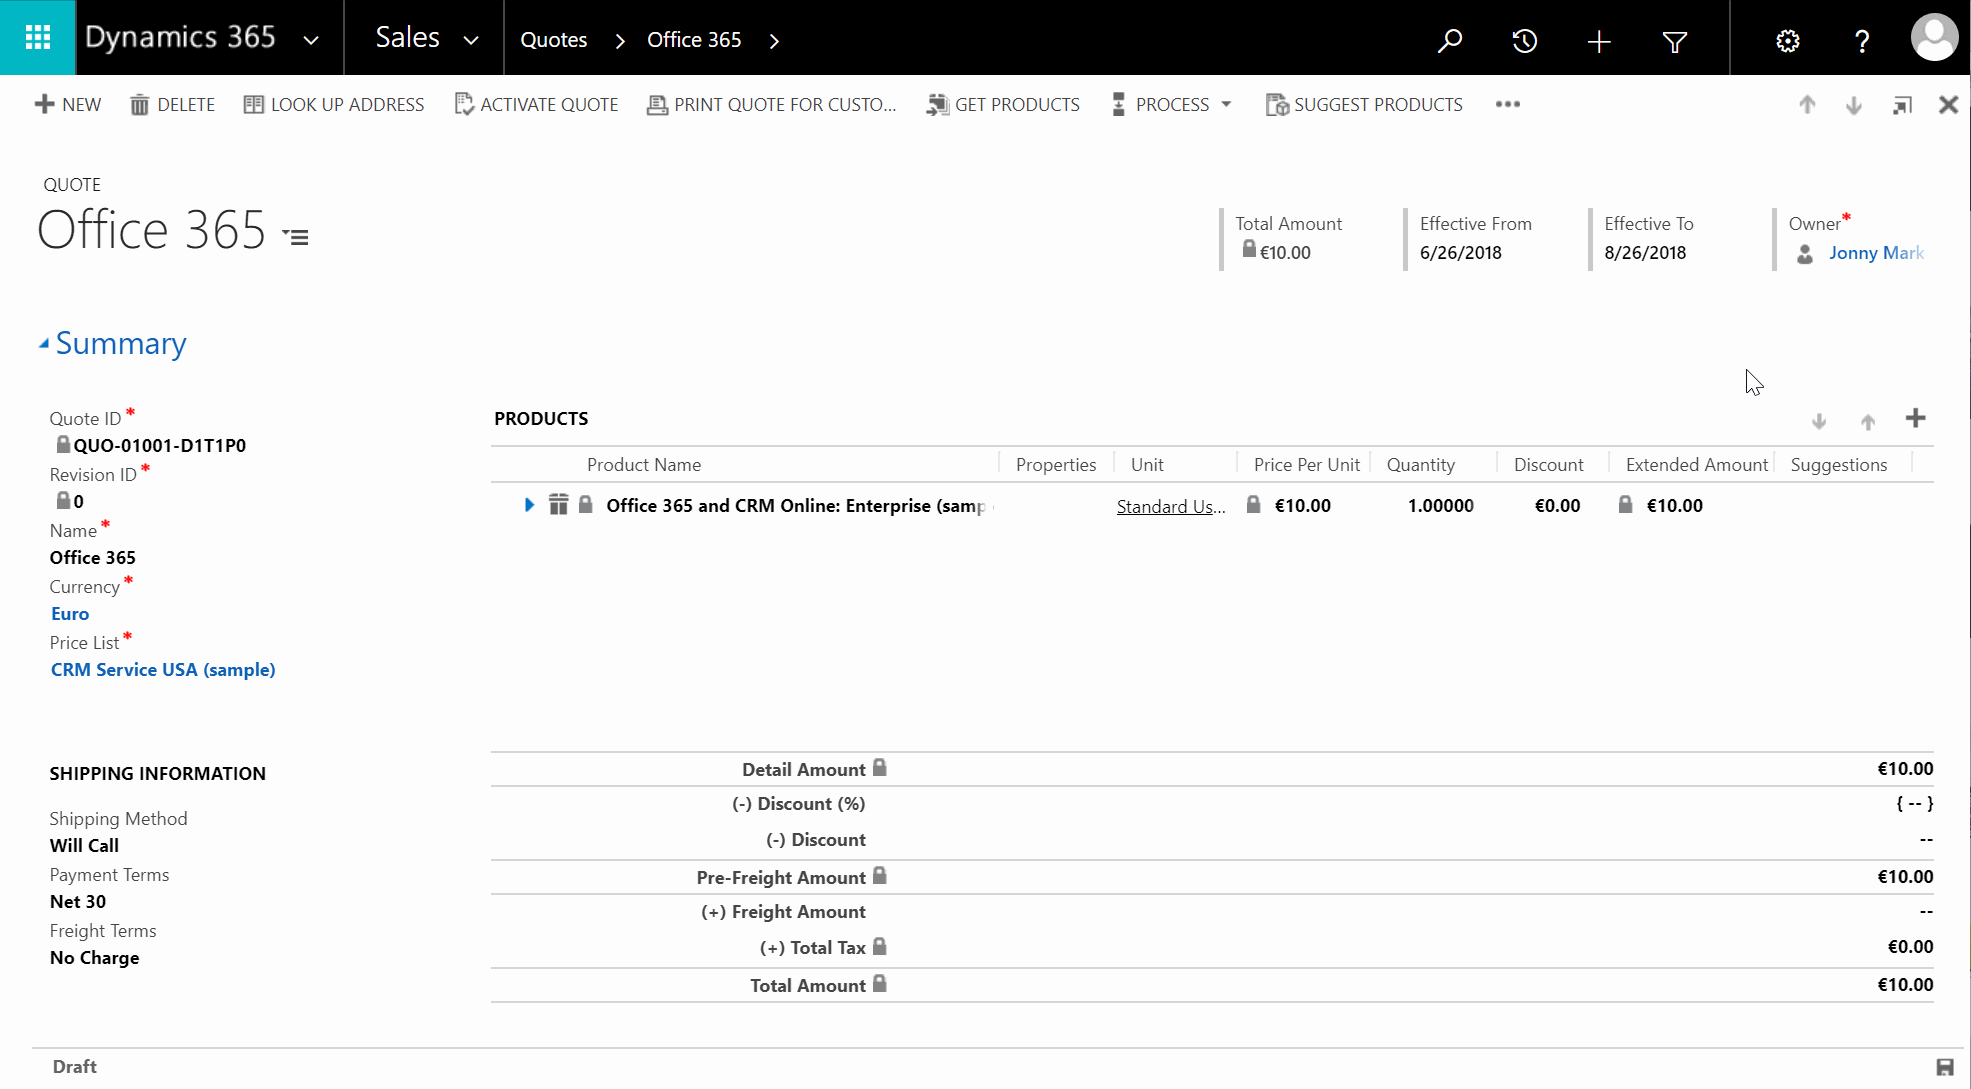
Task: Move product down arrow in Products grid
Action: click(1819, 421)
